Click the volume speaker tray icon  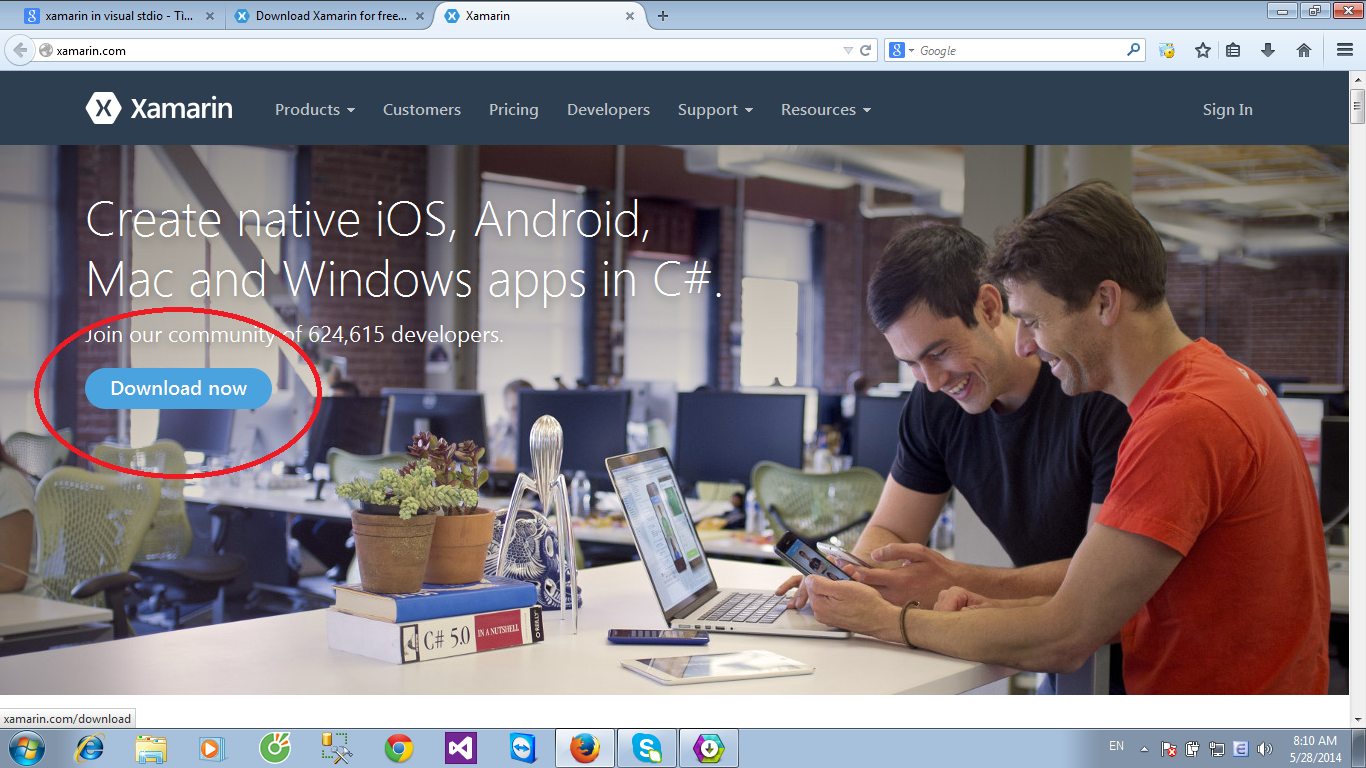pos(1265,748)
